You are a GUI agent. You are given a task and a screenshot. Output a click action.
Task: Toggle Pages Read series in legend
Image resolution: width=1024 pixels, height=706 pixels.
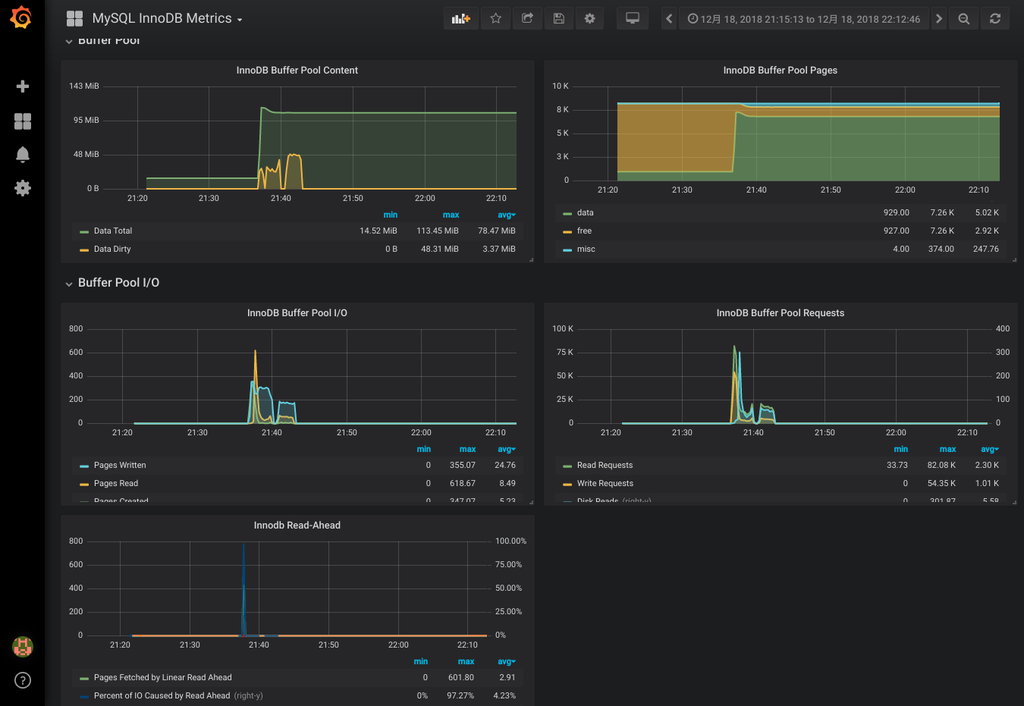point(116,483)
